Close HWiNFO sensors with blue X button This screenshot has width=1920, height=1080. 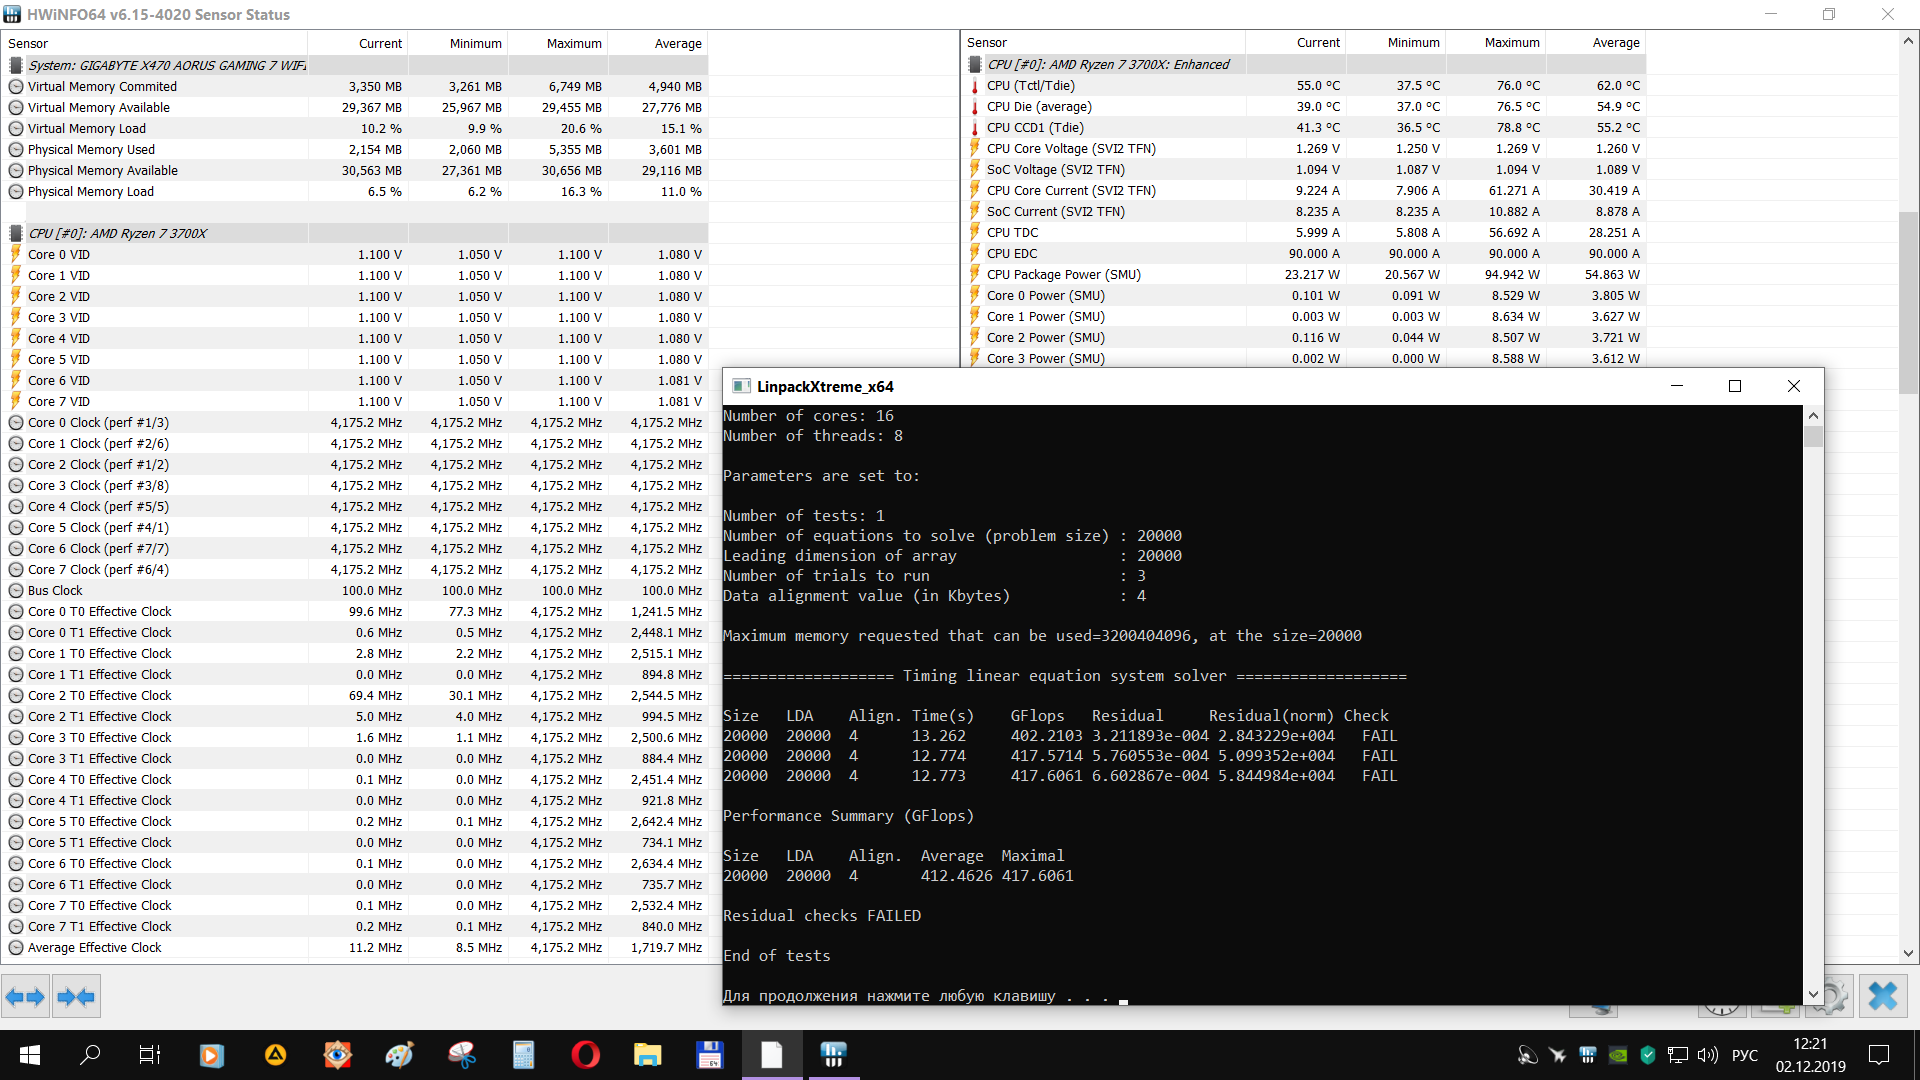click(1882, 996)
